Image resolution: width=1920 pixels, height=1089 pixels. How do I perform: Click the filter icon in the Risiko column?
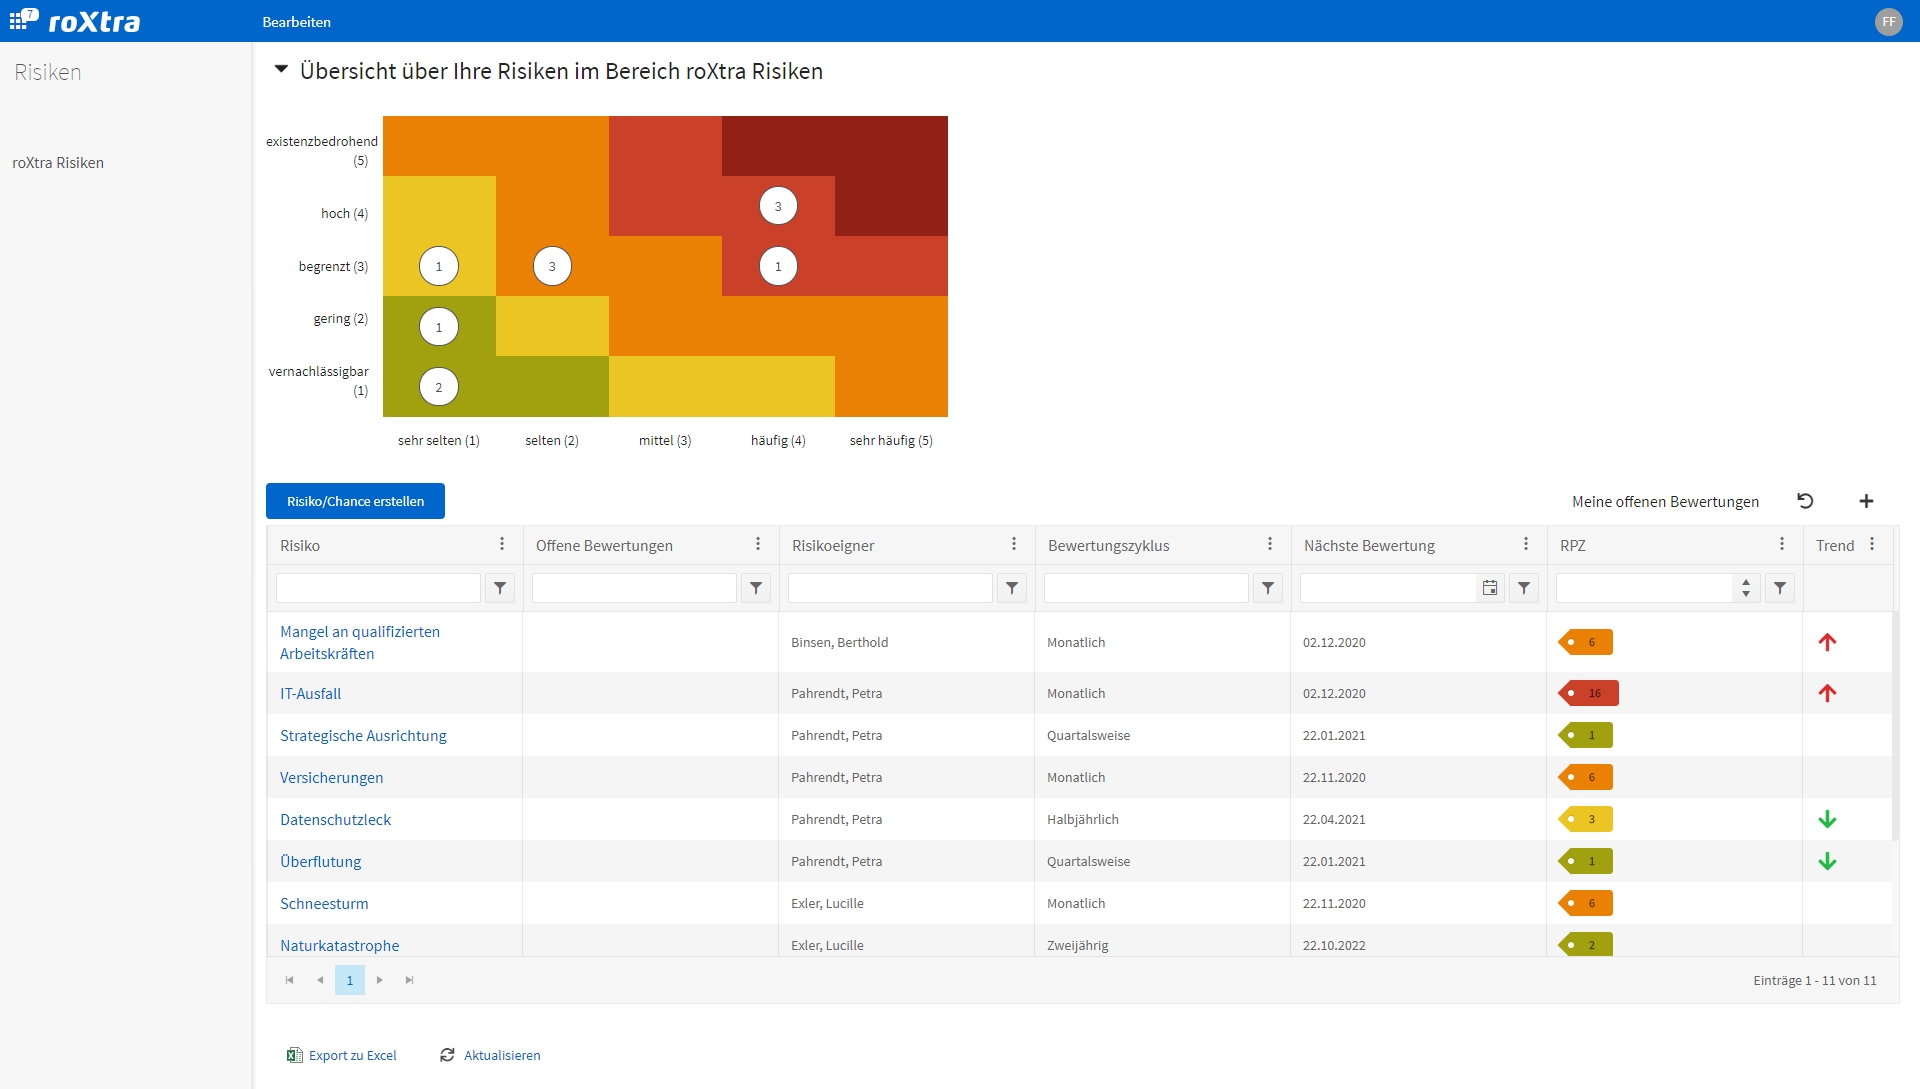tap(500, 588)
